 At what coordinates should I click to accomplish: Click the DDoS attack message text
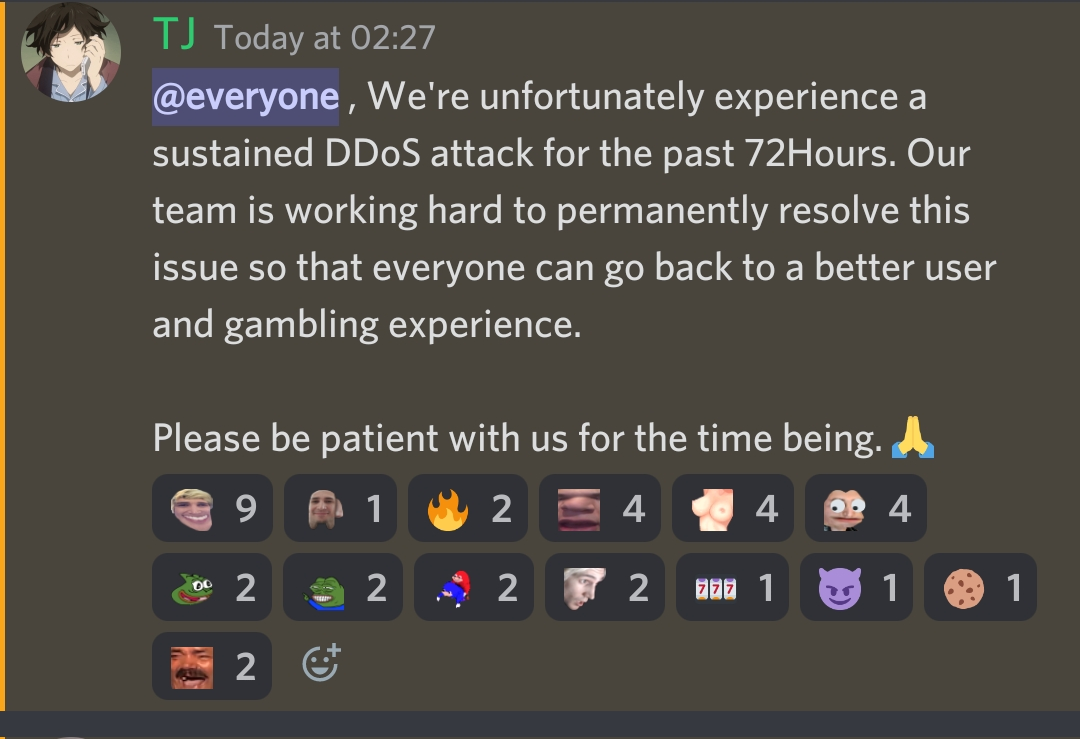[574, 209]
